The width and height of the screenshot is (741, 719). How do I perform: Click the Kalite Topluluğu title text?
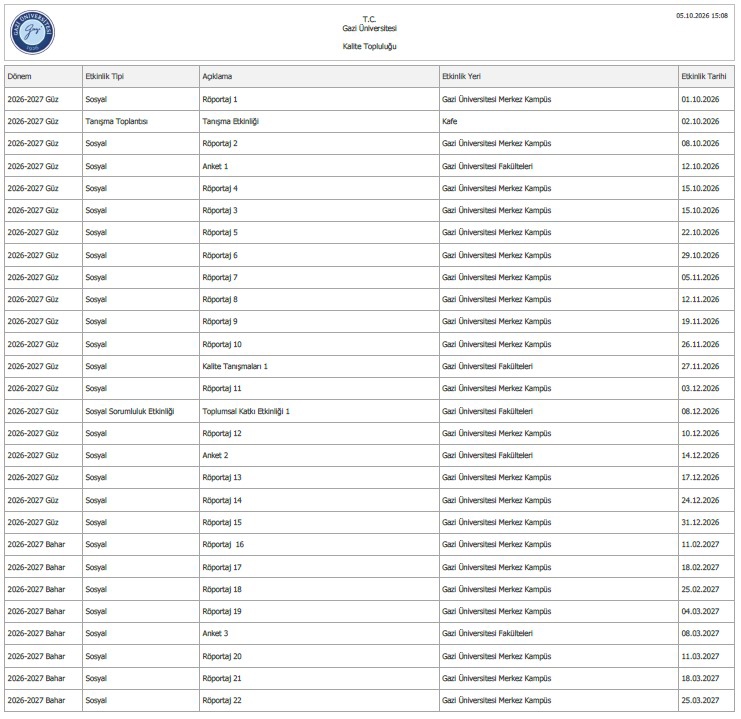point(370,46)
